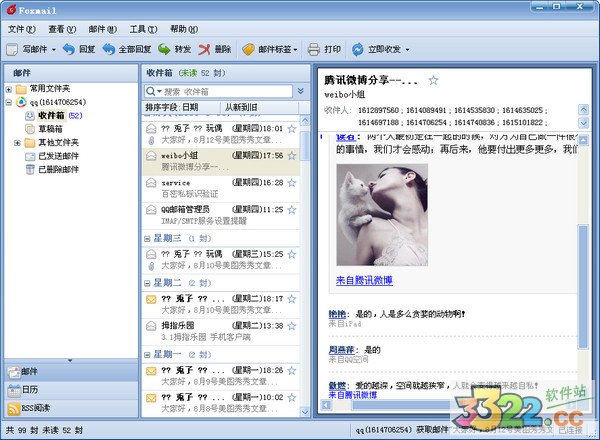Open the 写邮件 dropdown arrow
600x440 pixels.
[54, 50]
